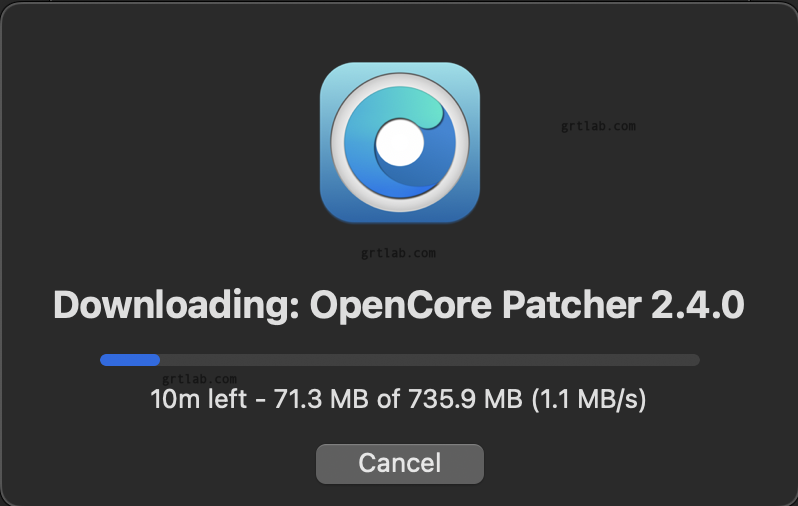The height and width of the screenshot is (506, 798).
Task: Click the white center circle of the icon
Action: tap(400, 143)
